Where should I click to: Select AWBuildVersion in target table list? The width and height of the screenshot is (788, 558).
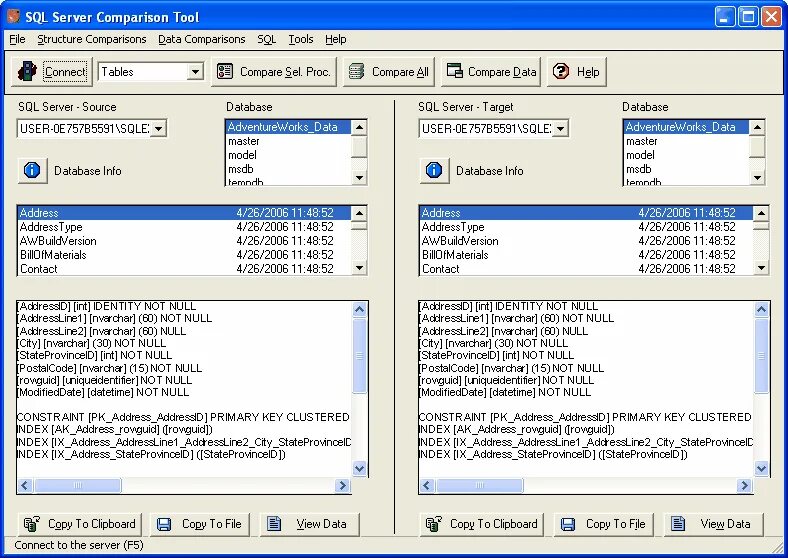(x=586, y=241)
